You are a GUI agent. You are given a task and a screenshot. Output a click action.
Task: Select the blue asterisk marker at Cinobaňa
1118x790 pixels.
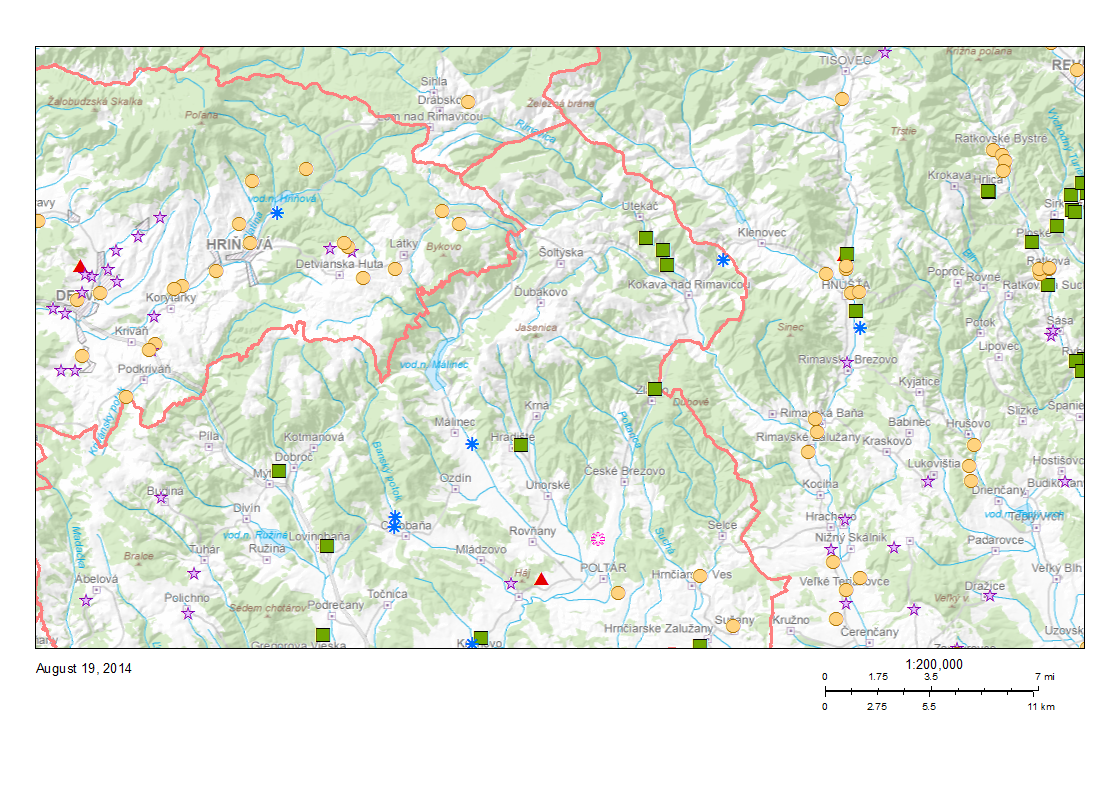click(x=394, y=520)
